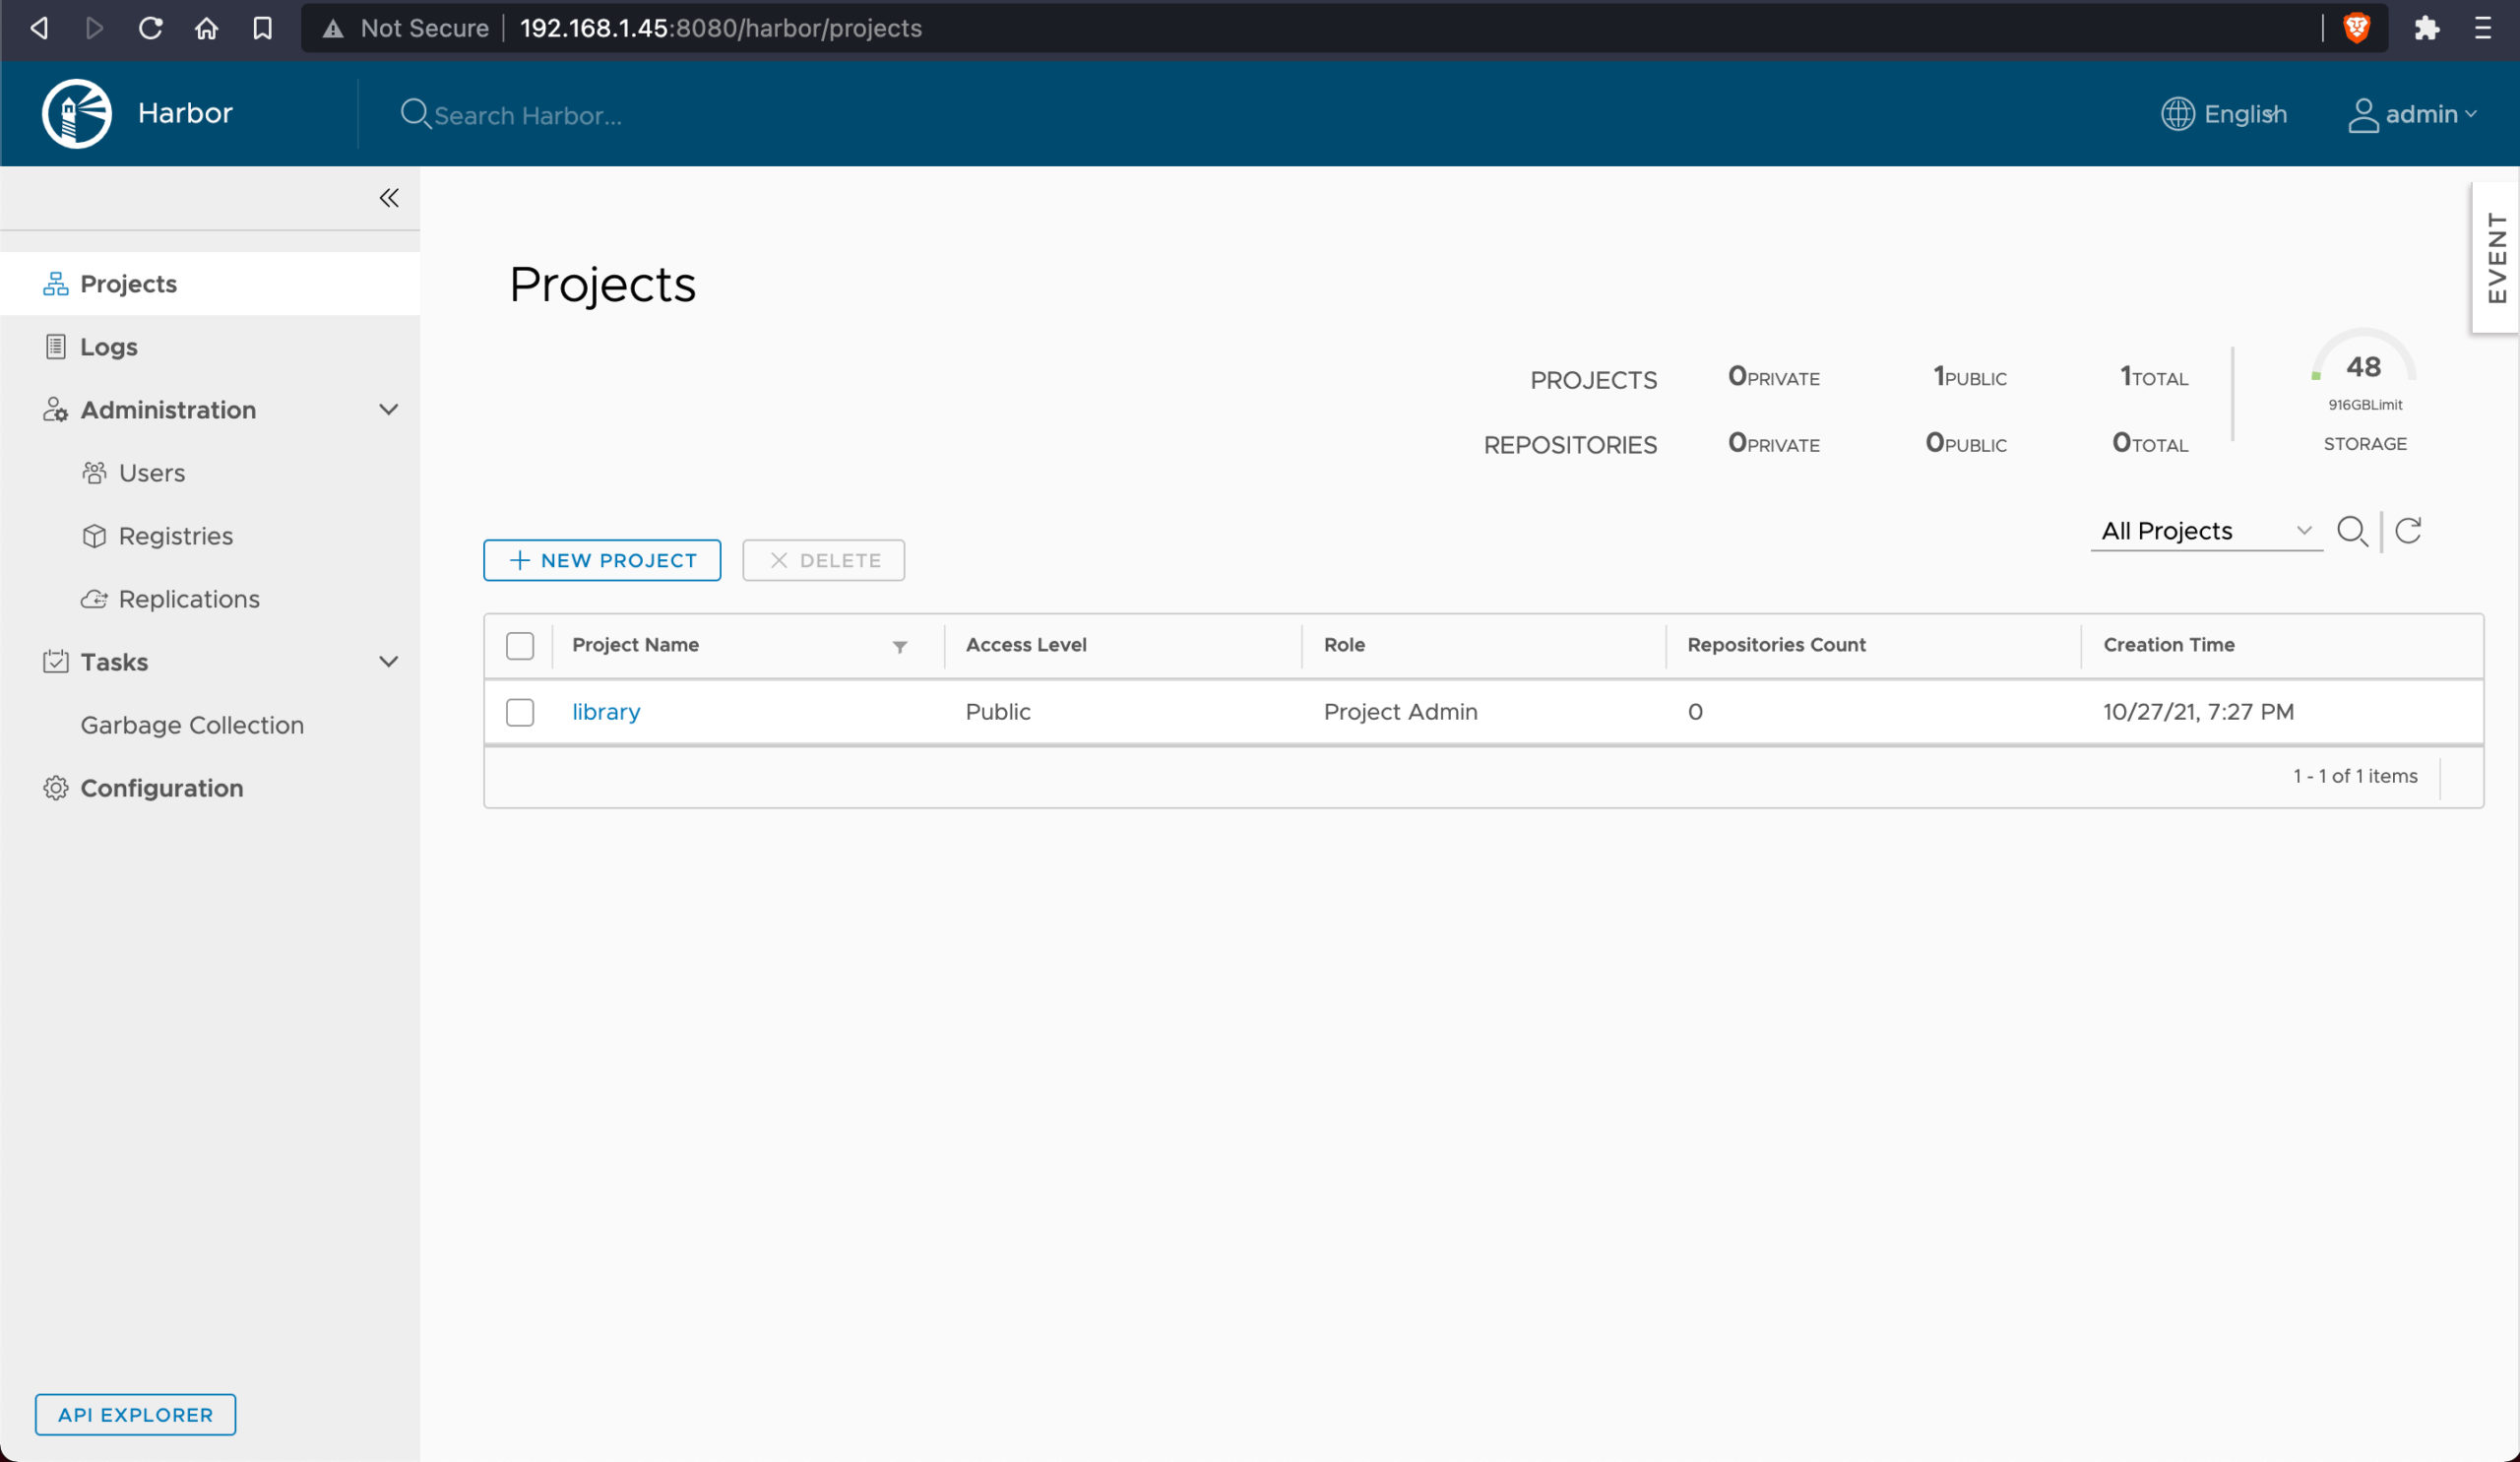Click the 0 TOTAL repositories count

[2150, 443]
